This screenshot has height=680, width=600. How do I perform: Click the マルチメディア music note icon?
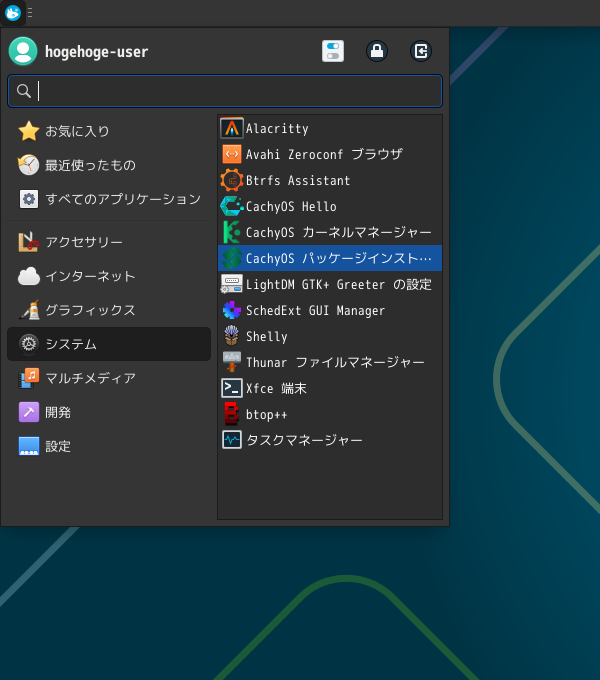[x=29, y=378]
